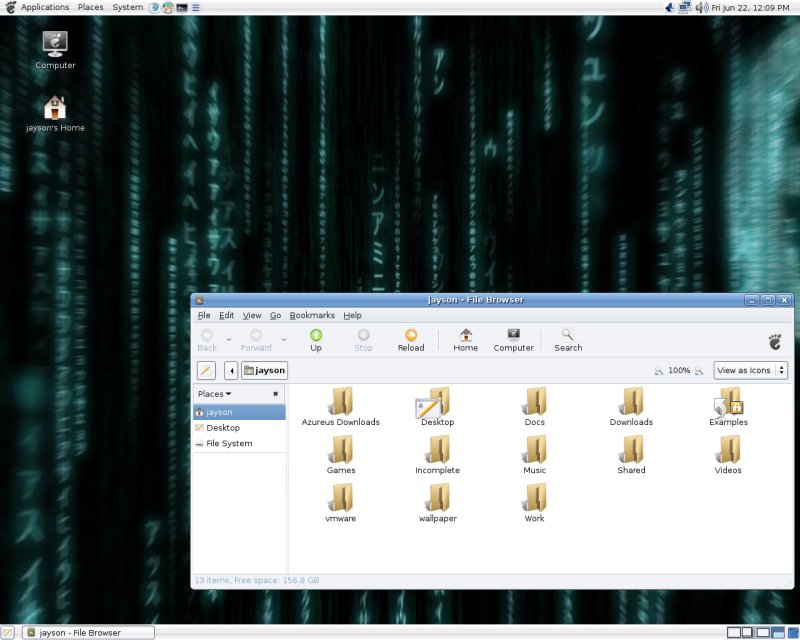Click the Search toolbar icon
This screenshot has height=640, width=800.
coord(567,335)
